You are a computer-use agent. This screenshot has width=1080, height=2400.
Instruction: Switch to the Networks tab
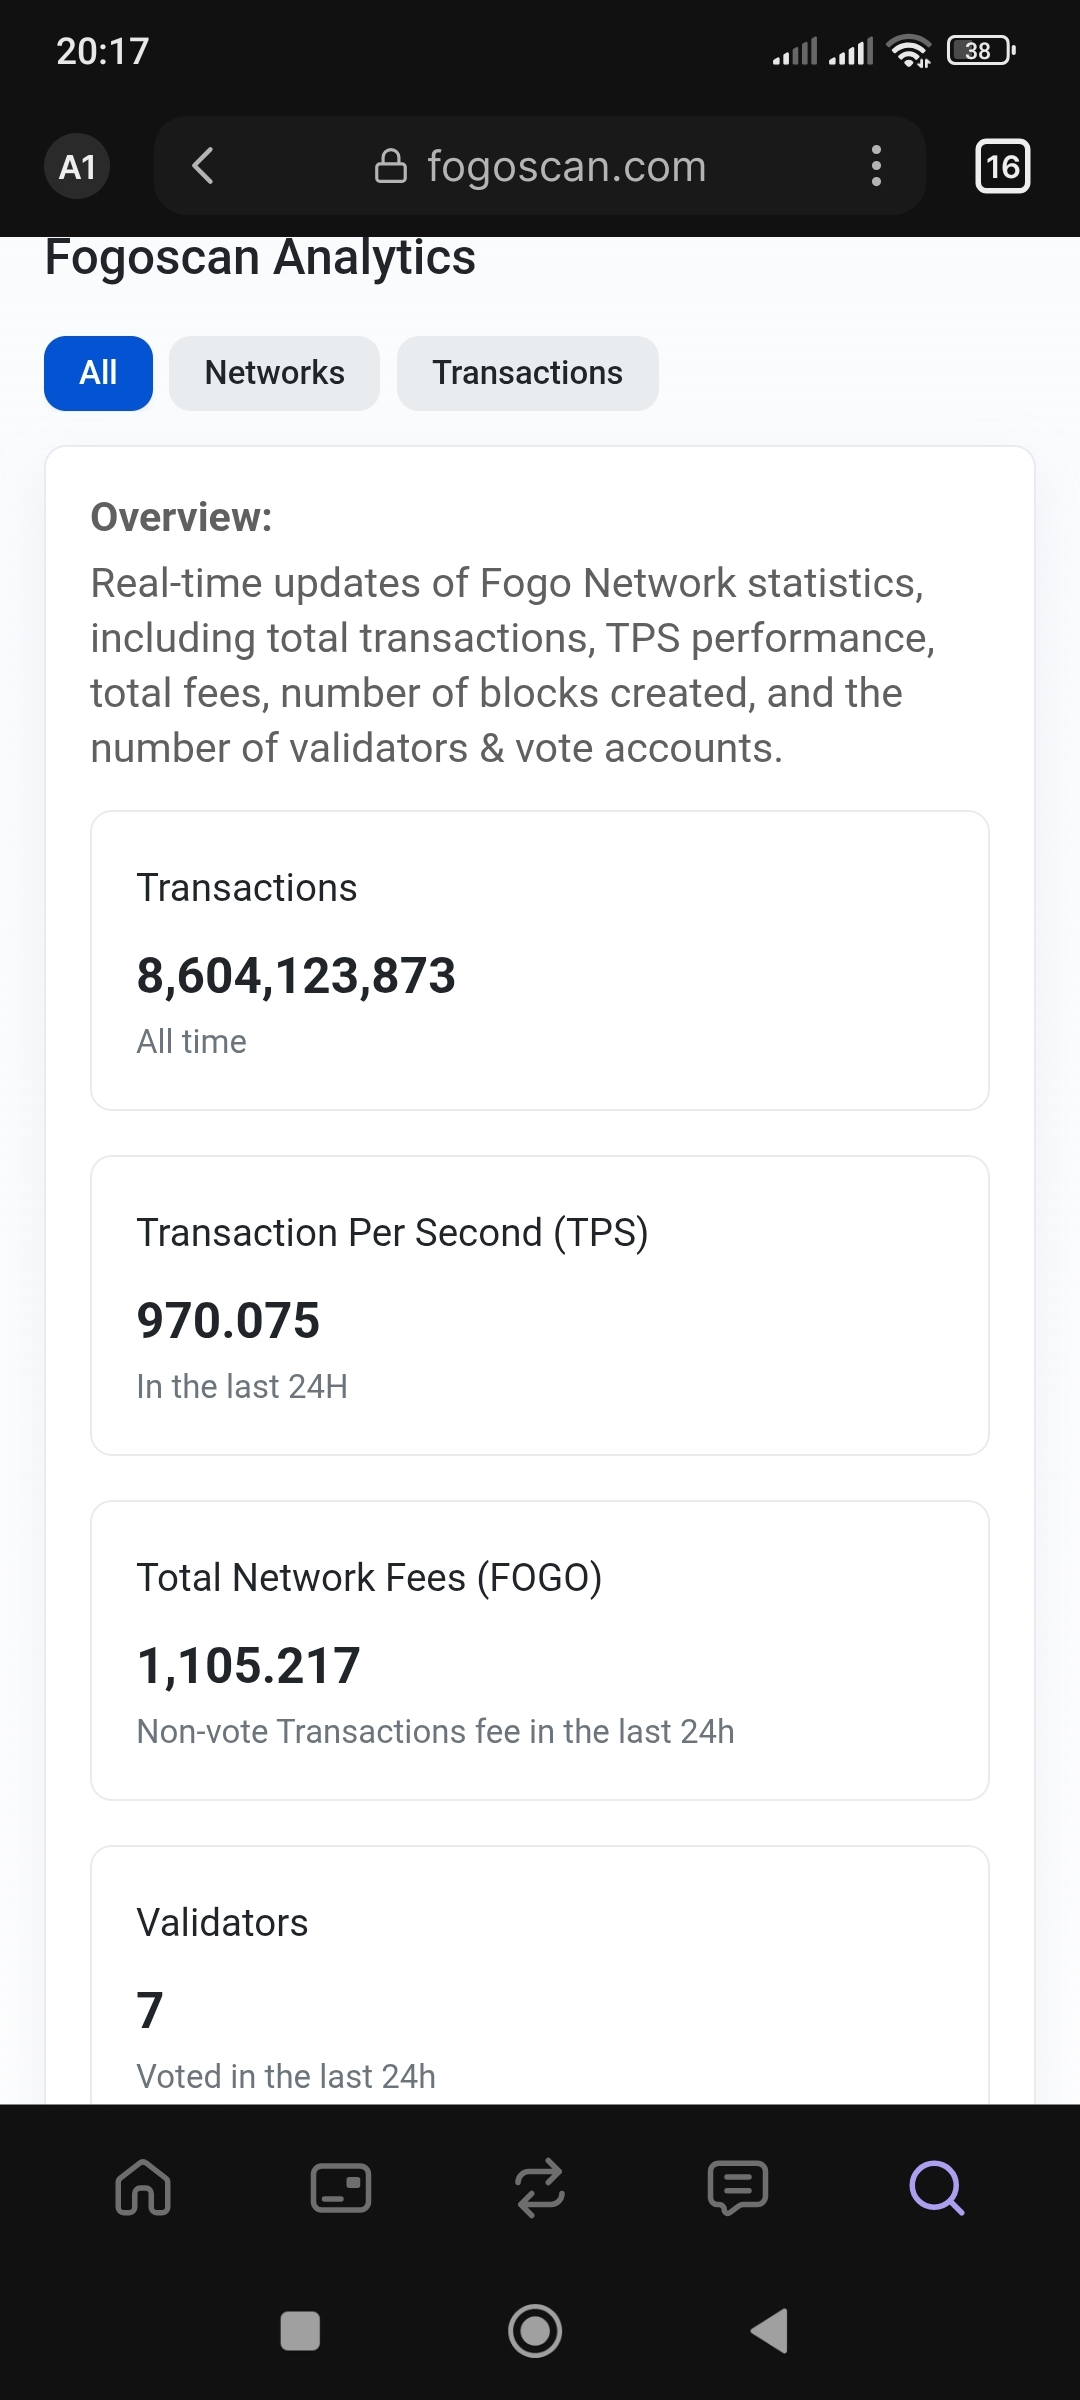[x=274, y=373]
